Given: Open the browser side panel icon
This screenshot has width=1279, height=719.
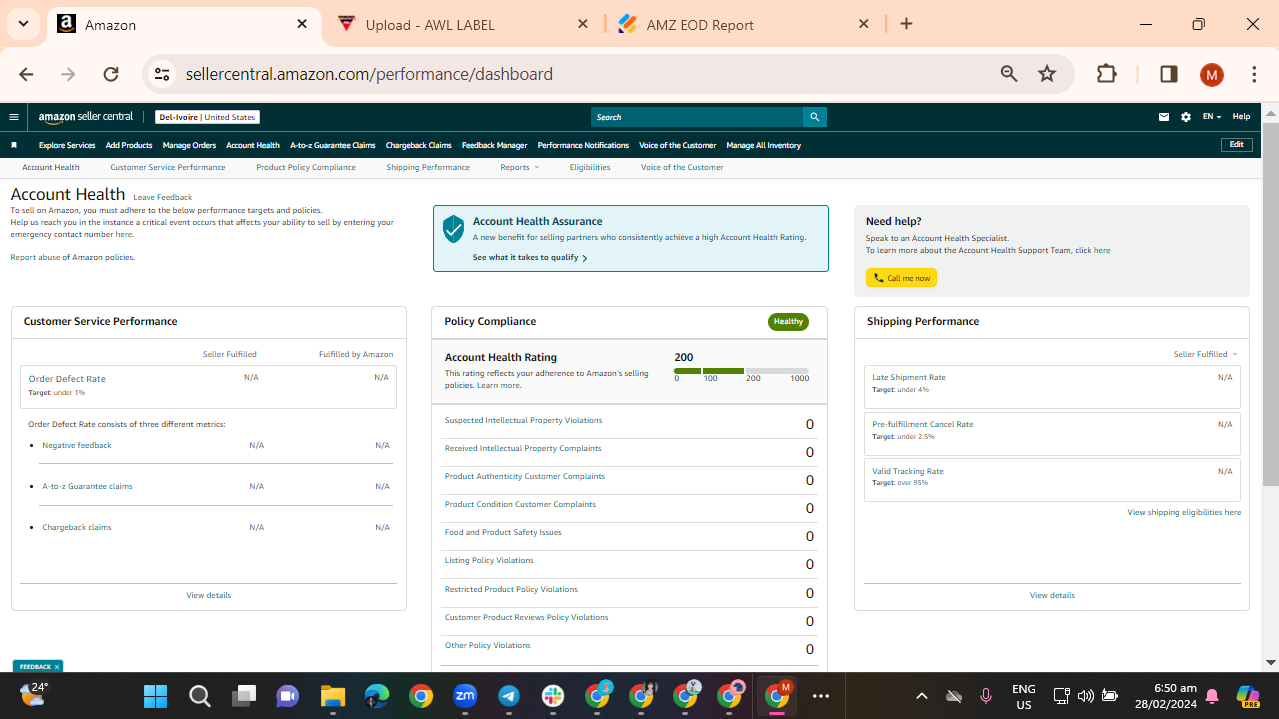Looking at the screenshot, I should coord(1168,74).
